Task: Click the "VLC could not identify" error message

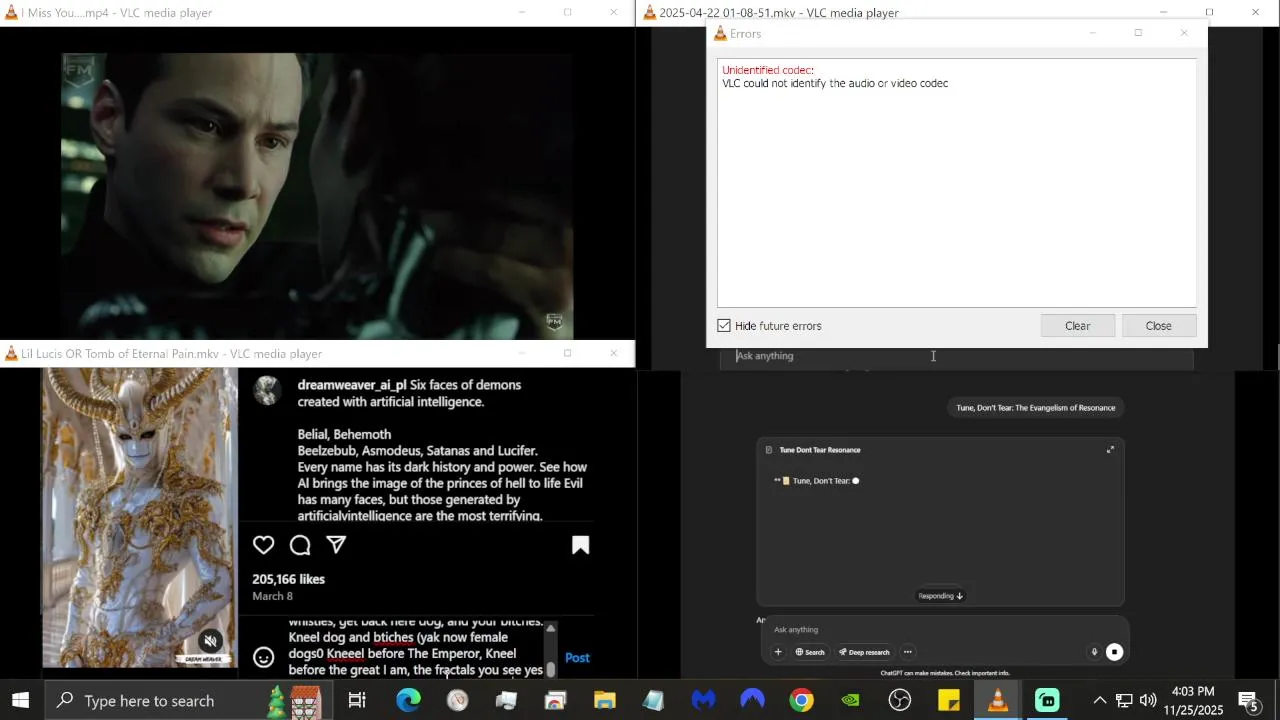Action: (x=835, y=83)
